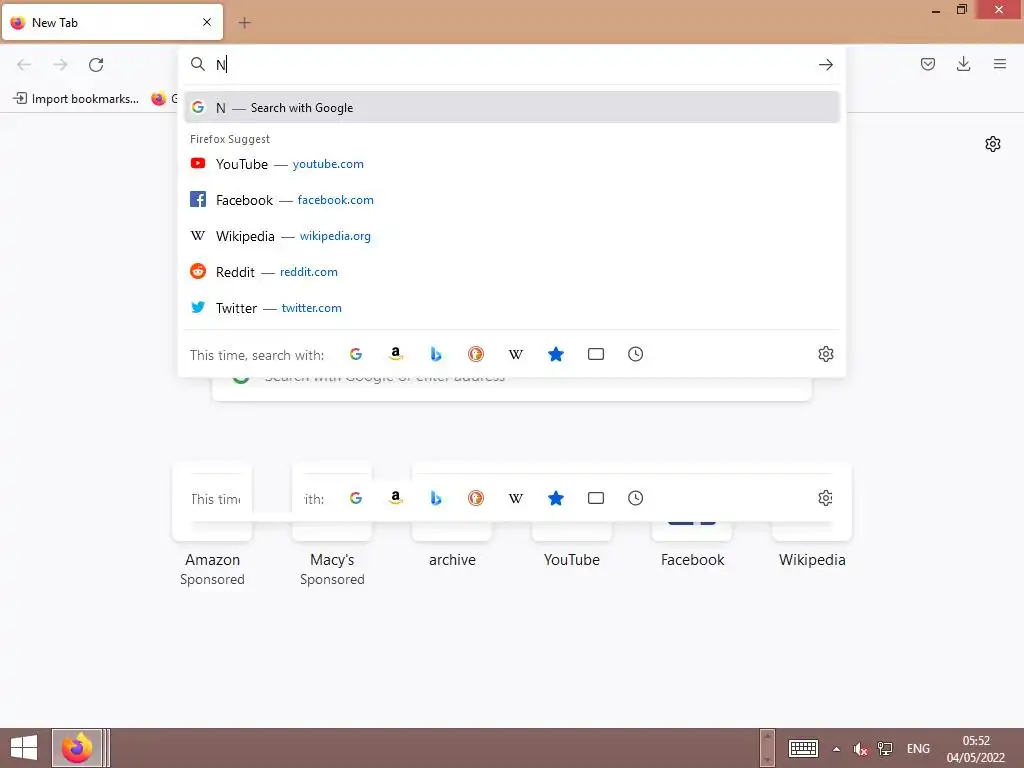Image resolution: width=1024 pixels, height=768 pixels.
Task: Go back with the back arrow button
Action: (x=24, y=65)
